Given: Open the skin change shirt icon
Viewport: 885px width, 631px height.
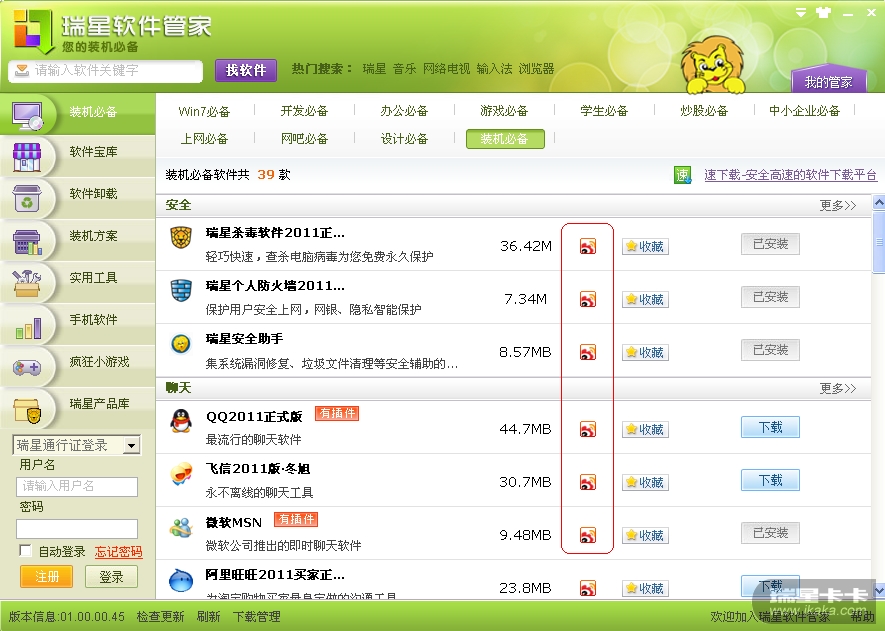Looking at the screenshot, I should click(823, 12).
